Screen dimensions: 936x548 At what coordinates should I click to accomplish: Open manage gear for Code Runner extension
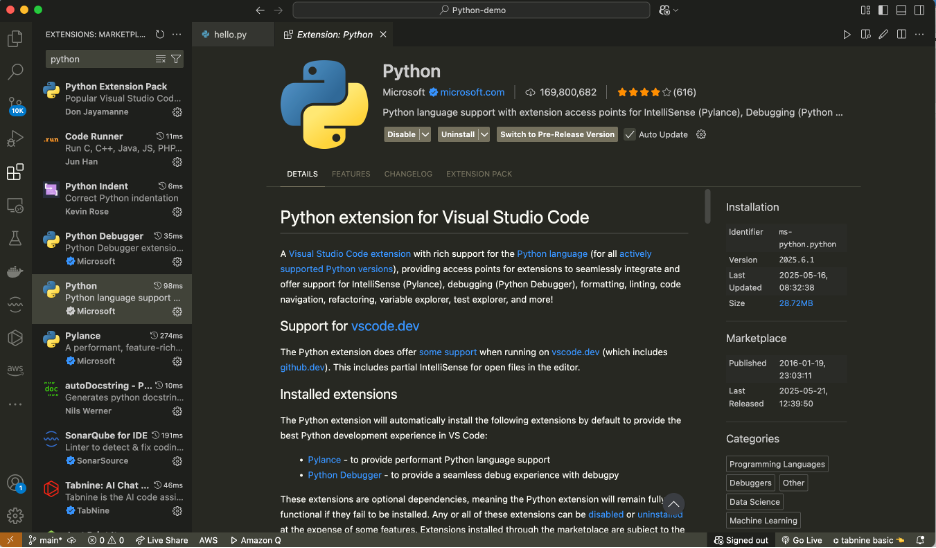click(x=177, y=162)
